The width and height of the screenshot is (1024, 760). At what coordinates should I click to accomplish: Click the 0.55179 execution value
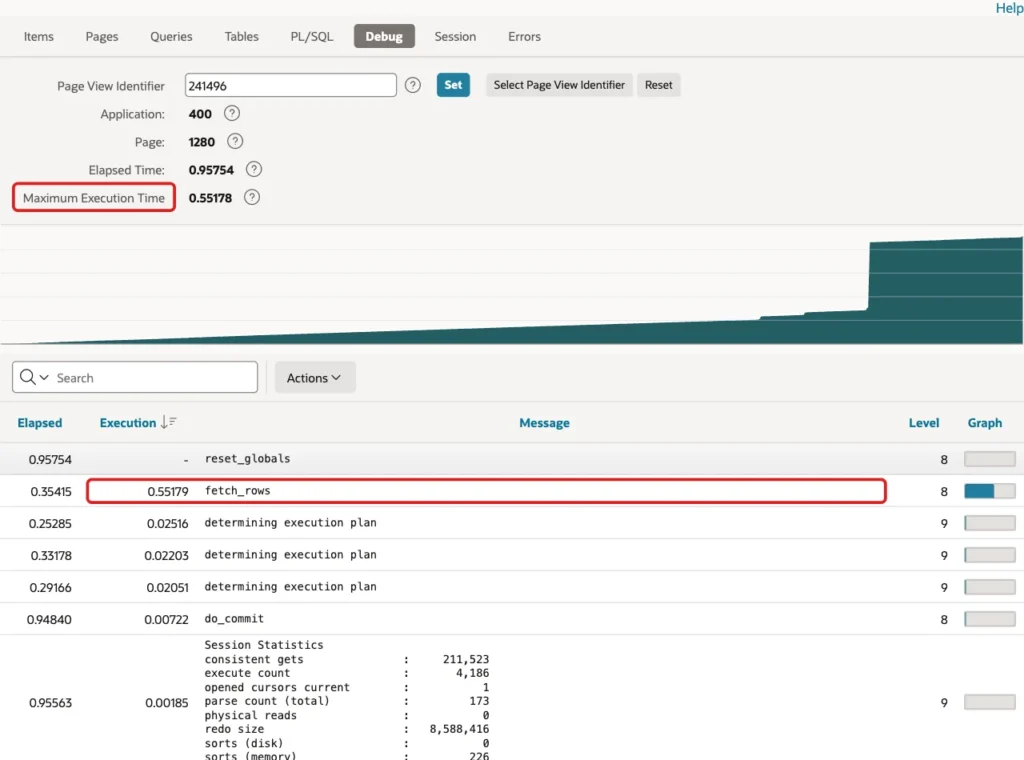(x=168, y=491)
